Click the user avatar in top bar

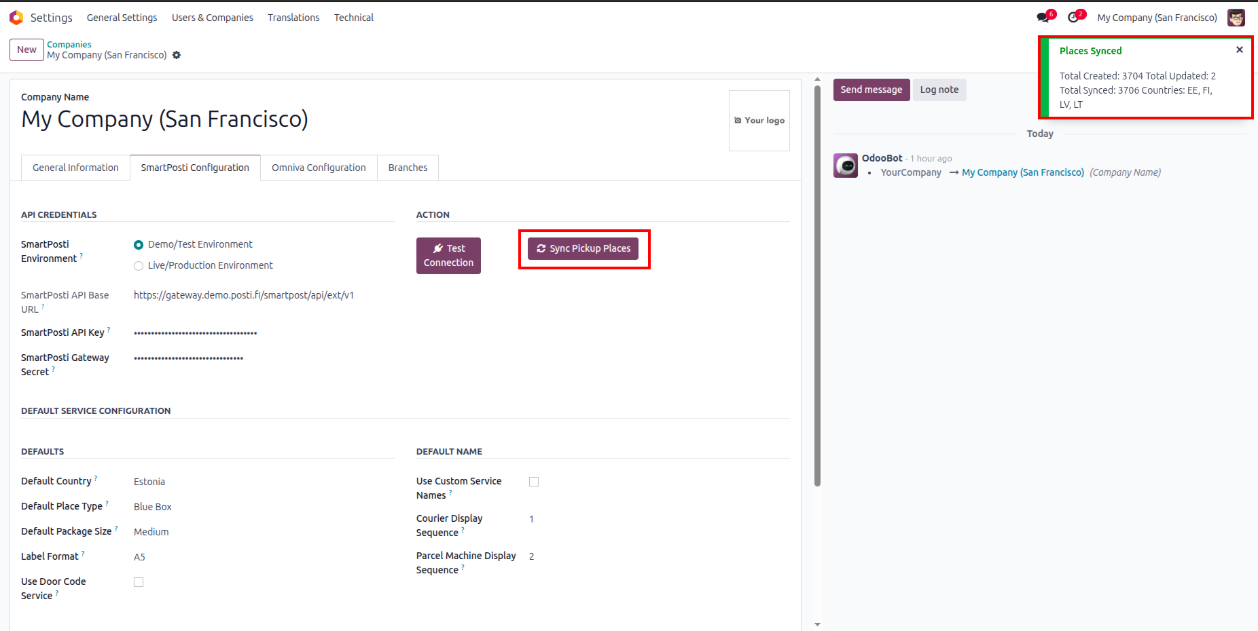click(1236, 17)
